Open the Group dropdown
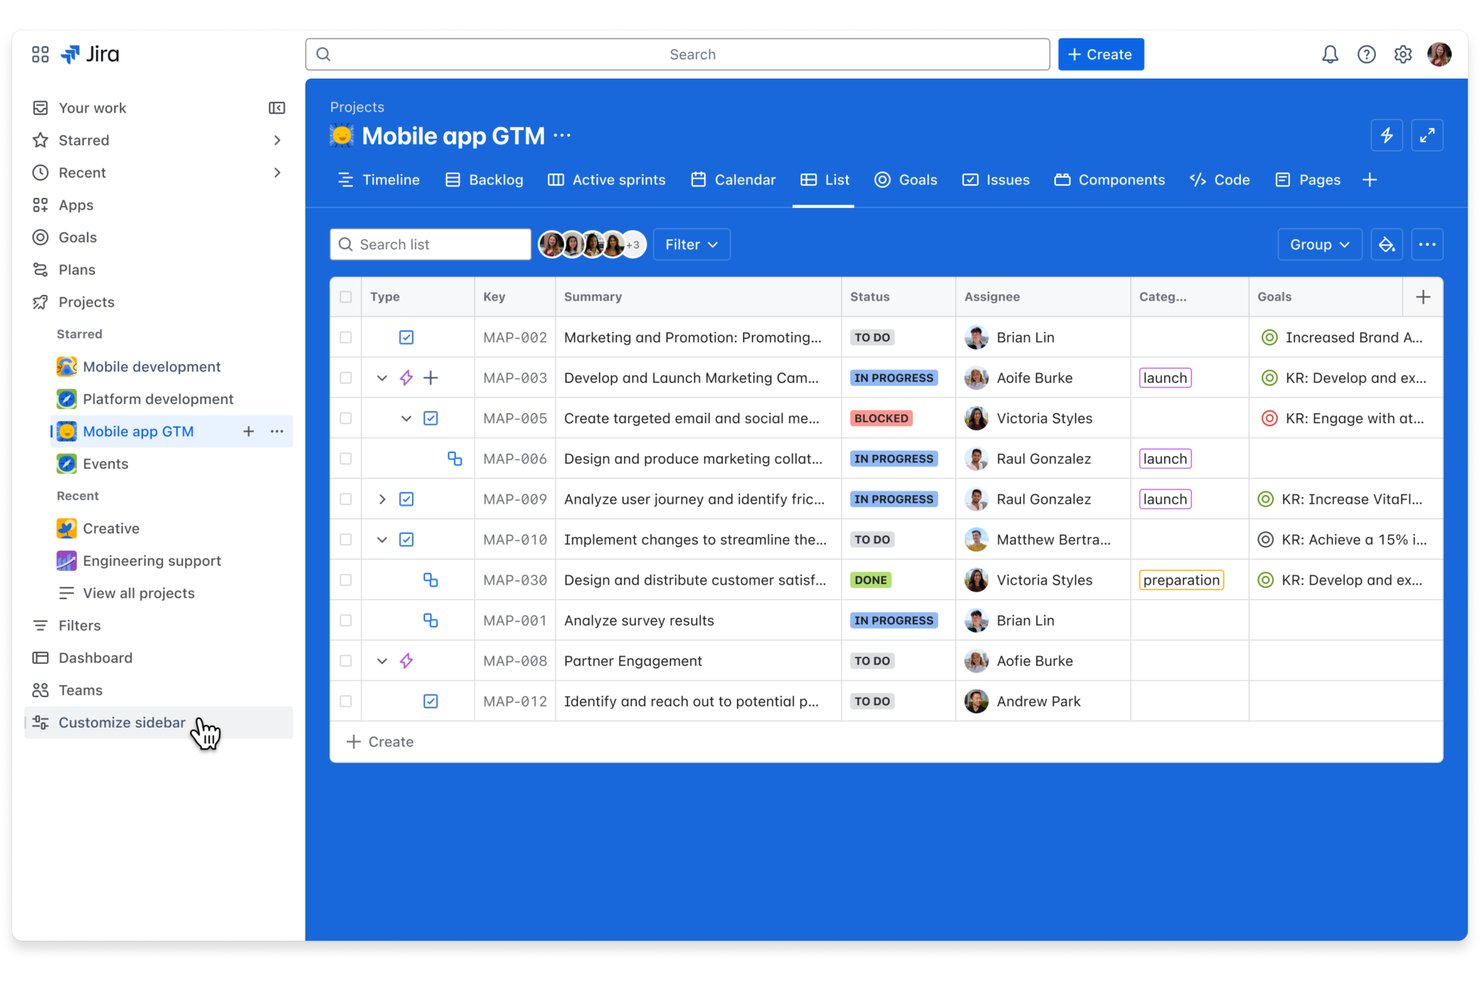Viewport: 1480px width, 987px height. coord(1320,245)
